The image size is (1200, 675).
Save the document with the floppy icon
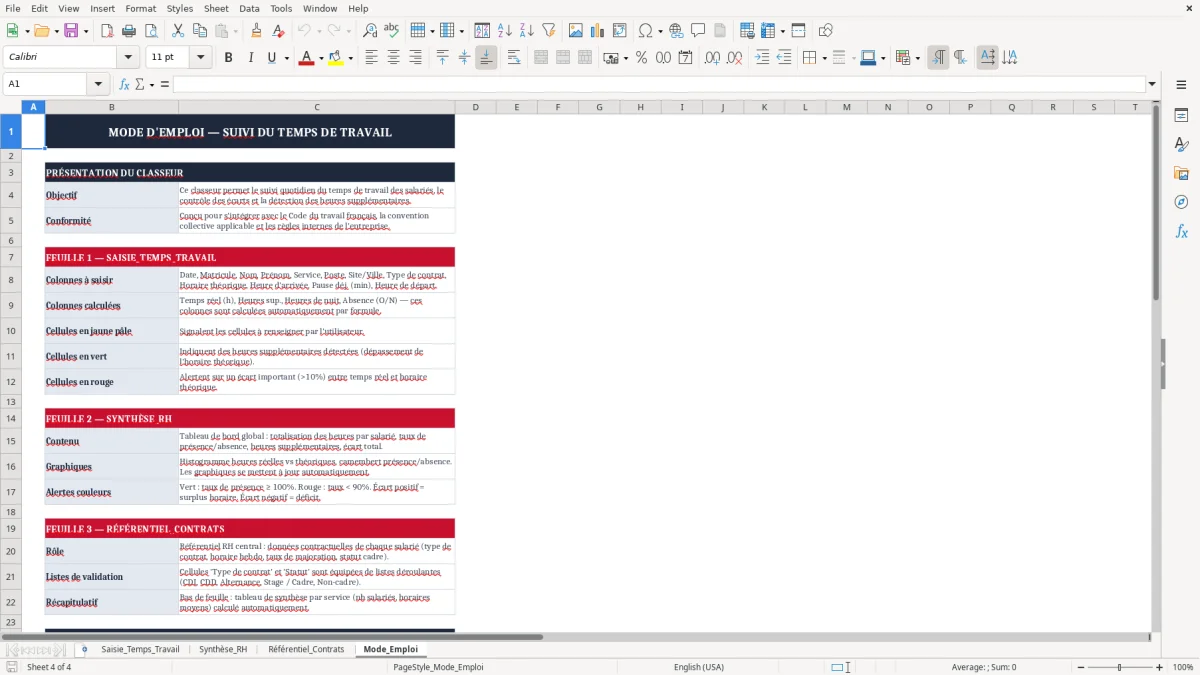pos(71,31)
